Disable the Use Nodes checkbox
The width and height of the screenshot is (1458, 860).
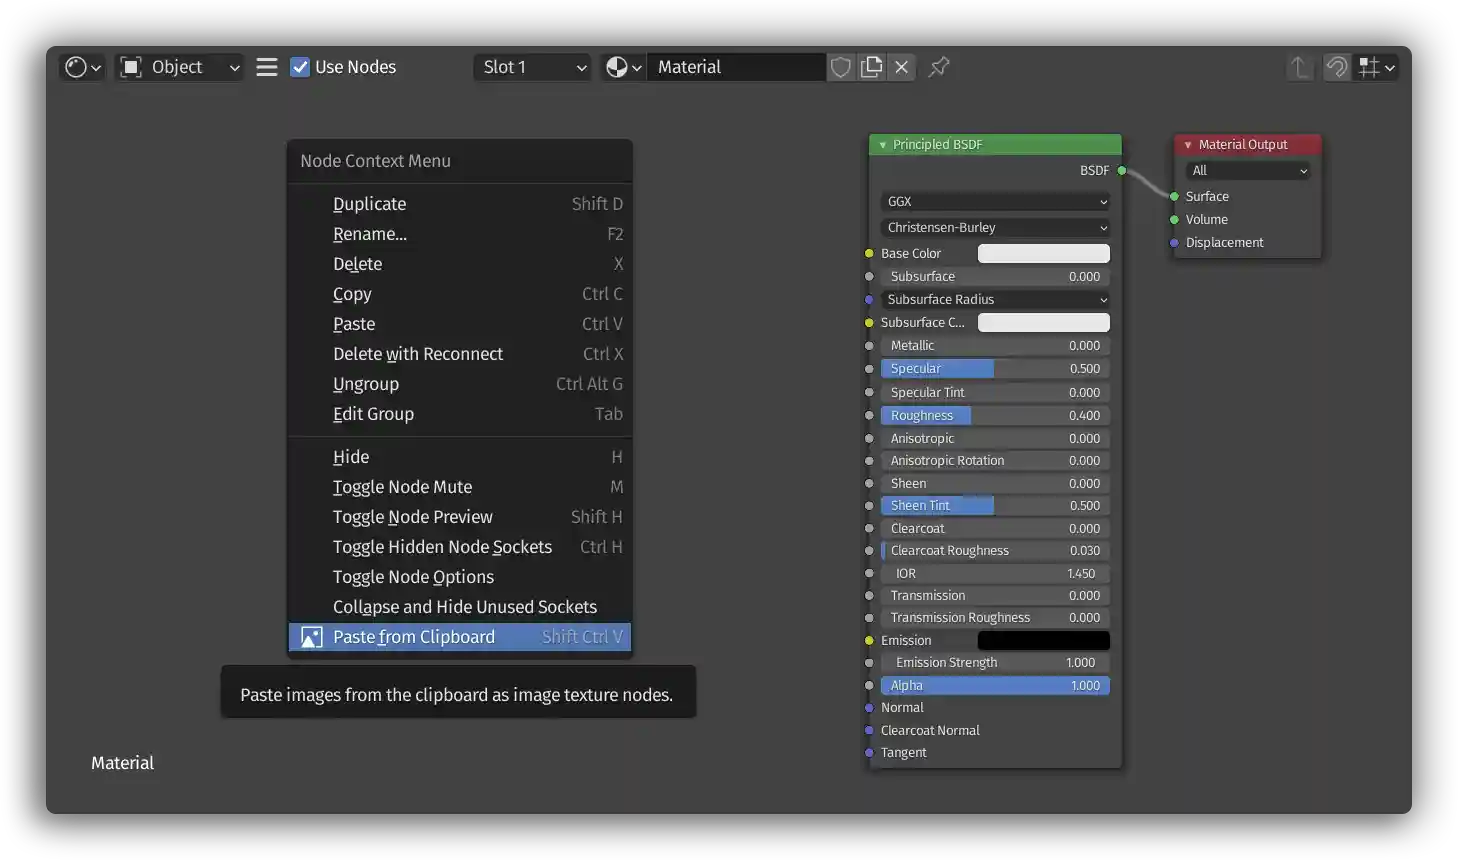point(299,67)
